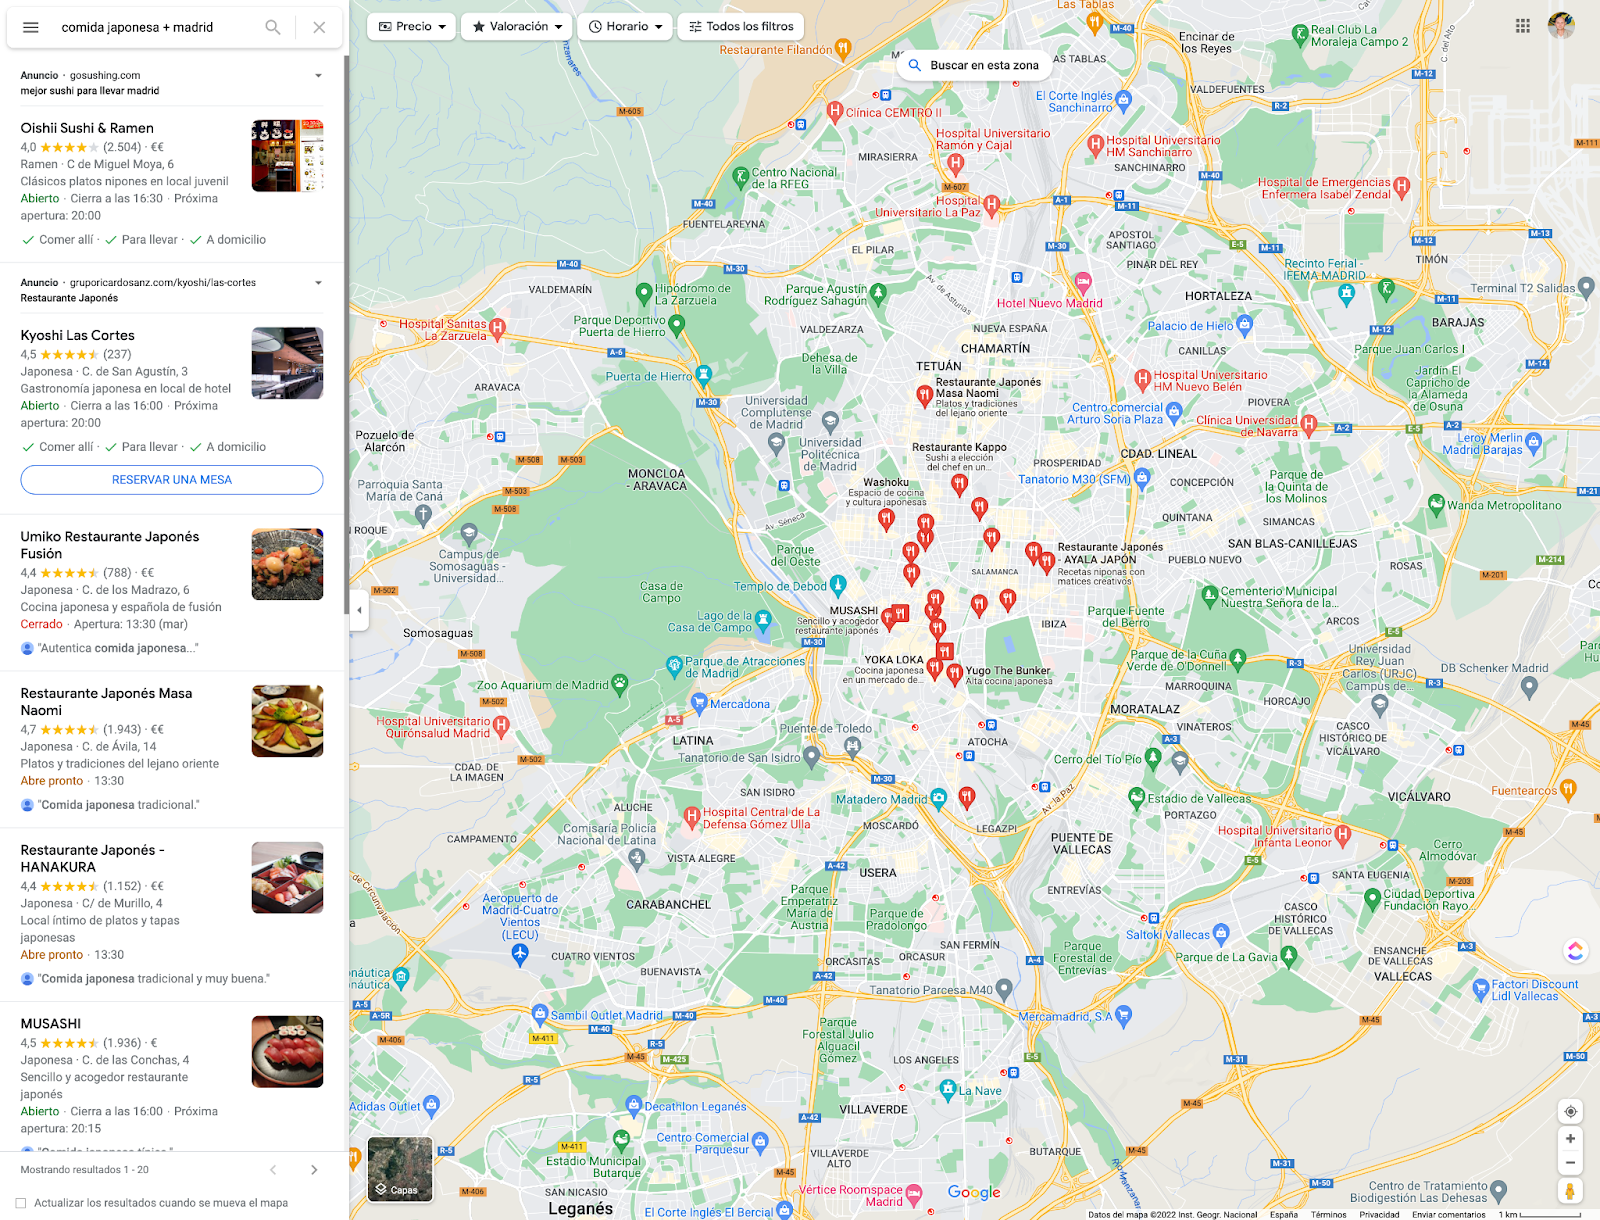Switch map layers via Capas thumbnail
Viewport: 1600px width, 1220px height.
point(400,1169)
